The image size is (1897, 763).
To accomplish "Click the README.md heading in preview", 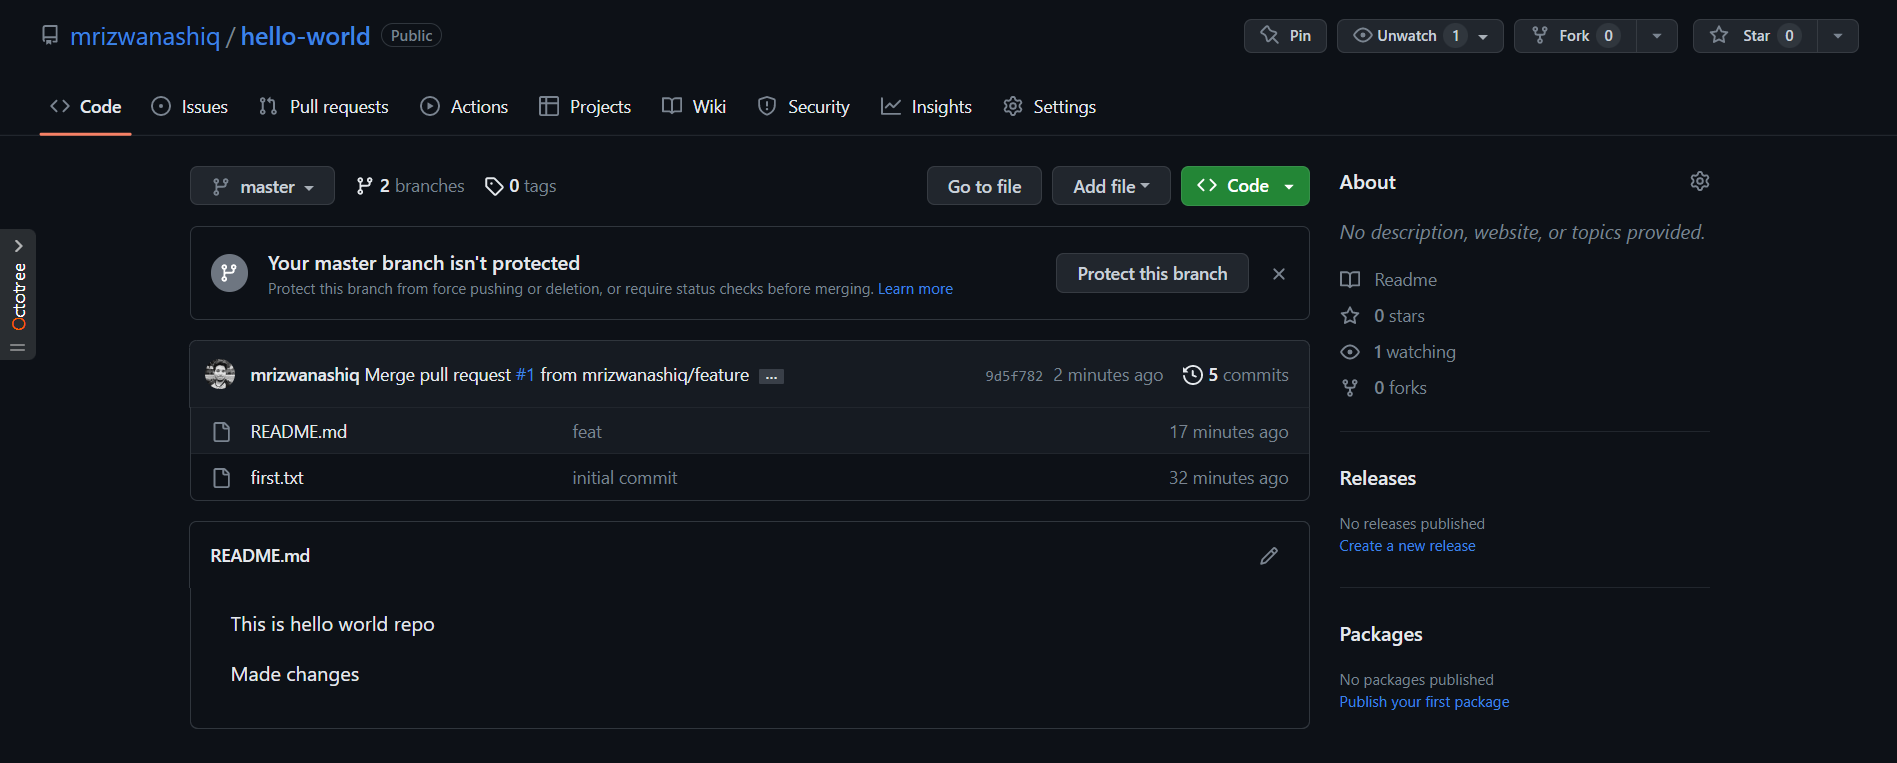I will click(260, 556).
